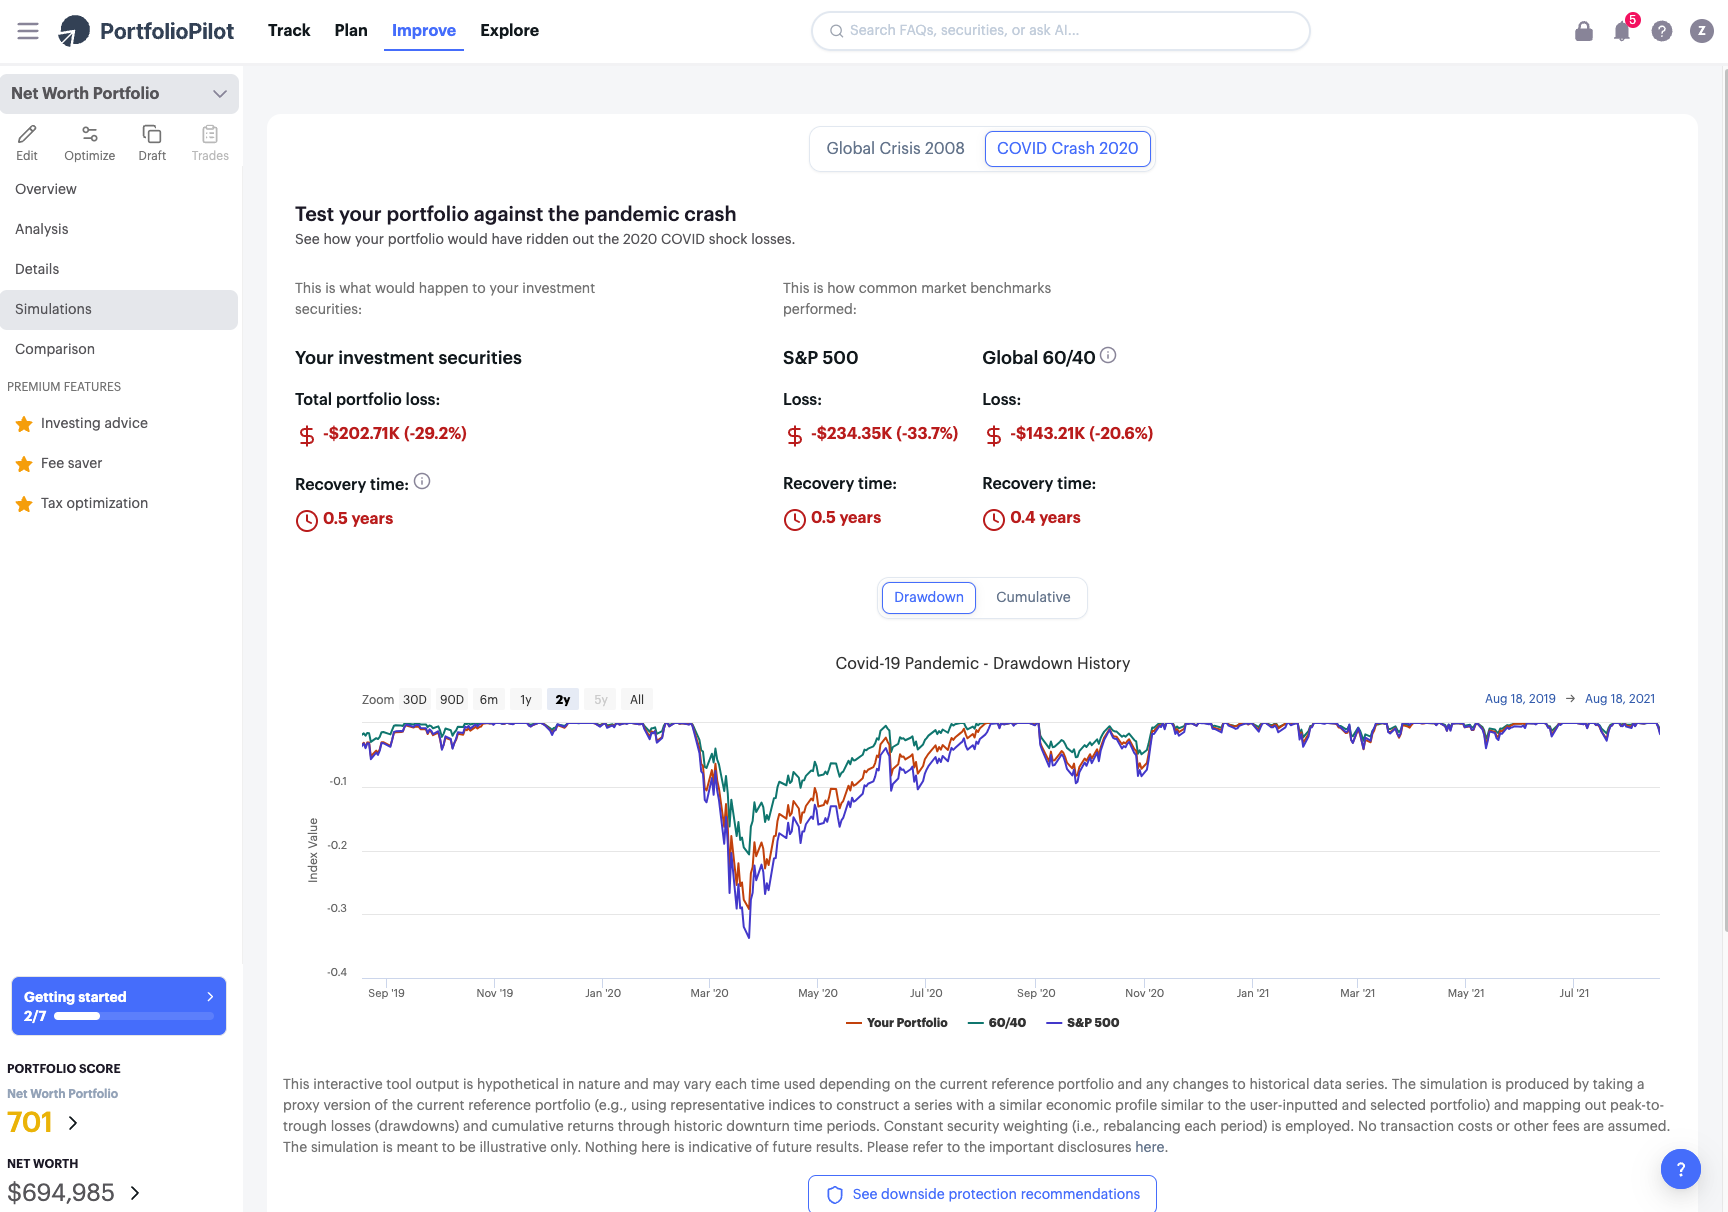Click the search magnifier icon
1728x1212 pixels.
pyautogui.click(x=836, y=31)
